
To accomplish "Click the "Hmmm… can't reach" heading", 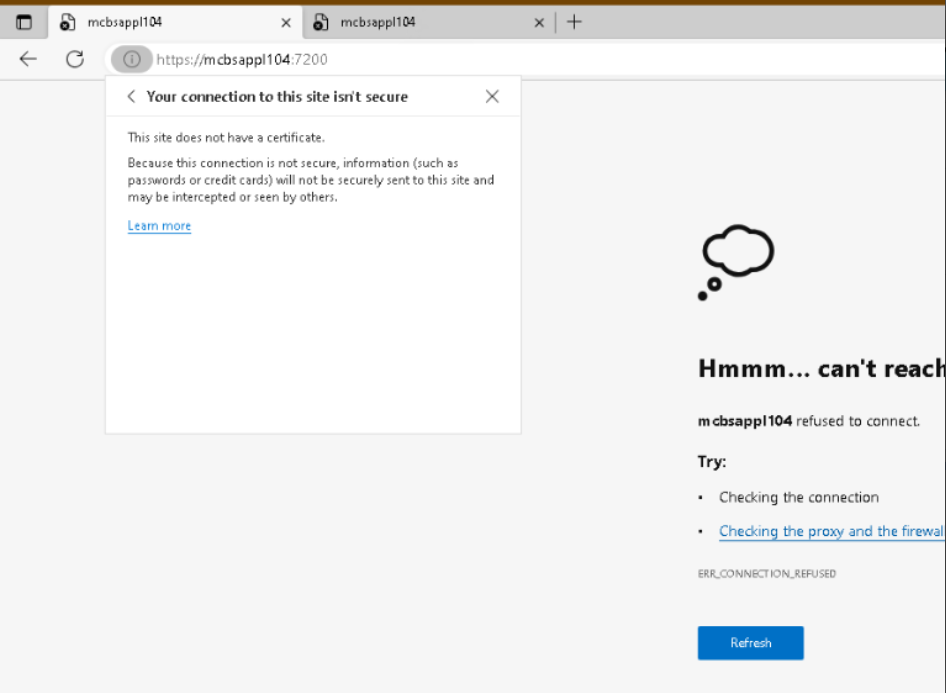I will (x=820, y=369).
